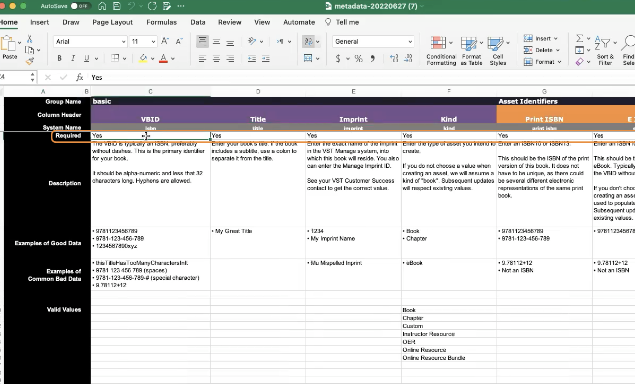Click the Copy icon
This screenshot has width=635, height=384.
pyautogui.click(x=29, y=50)
